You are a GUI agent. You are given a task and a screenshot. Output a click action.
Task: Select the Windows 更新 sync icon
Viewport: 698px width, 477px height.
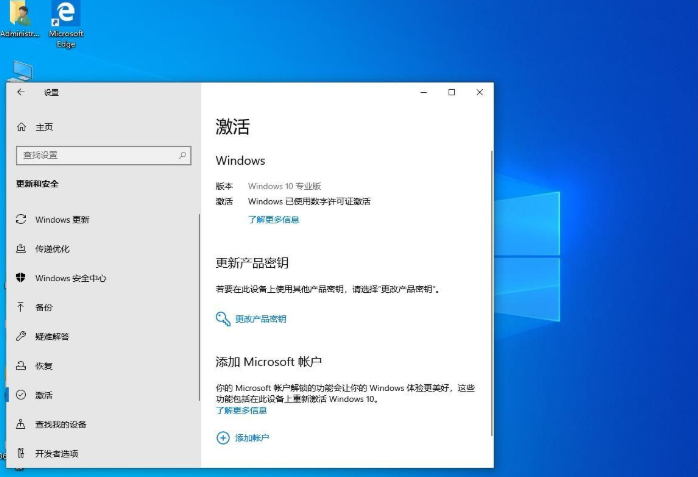coord(21,219)
